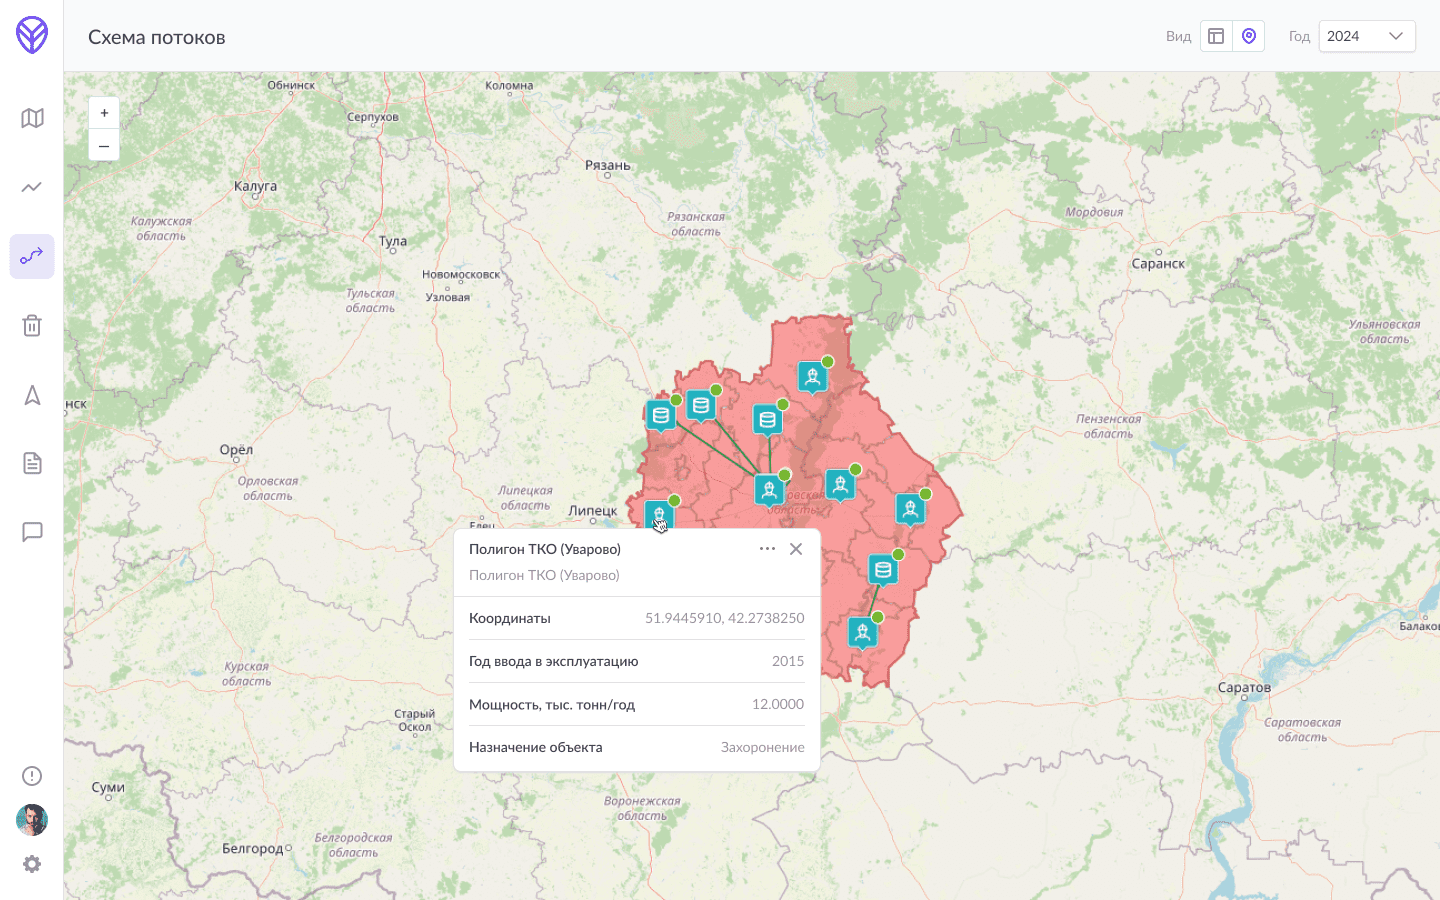Viewport: 1440px width, 900px height.
Task: Open the documents sidebar icon
Action: 32,463
